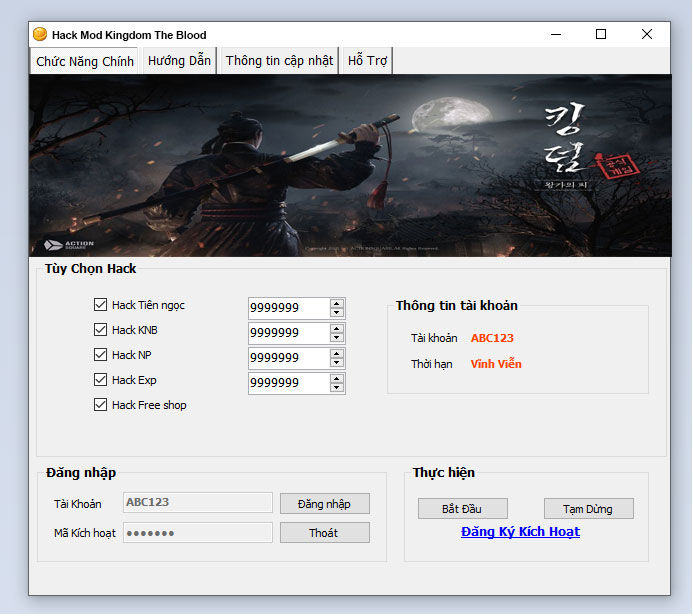Uncheck the Hack Free shop option
This screenshot has height=616, width=693.
(100, 405)
